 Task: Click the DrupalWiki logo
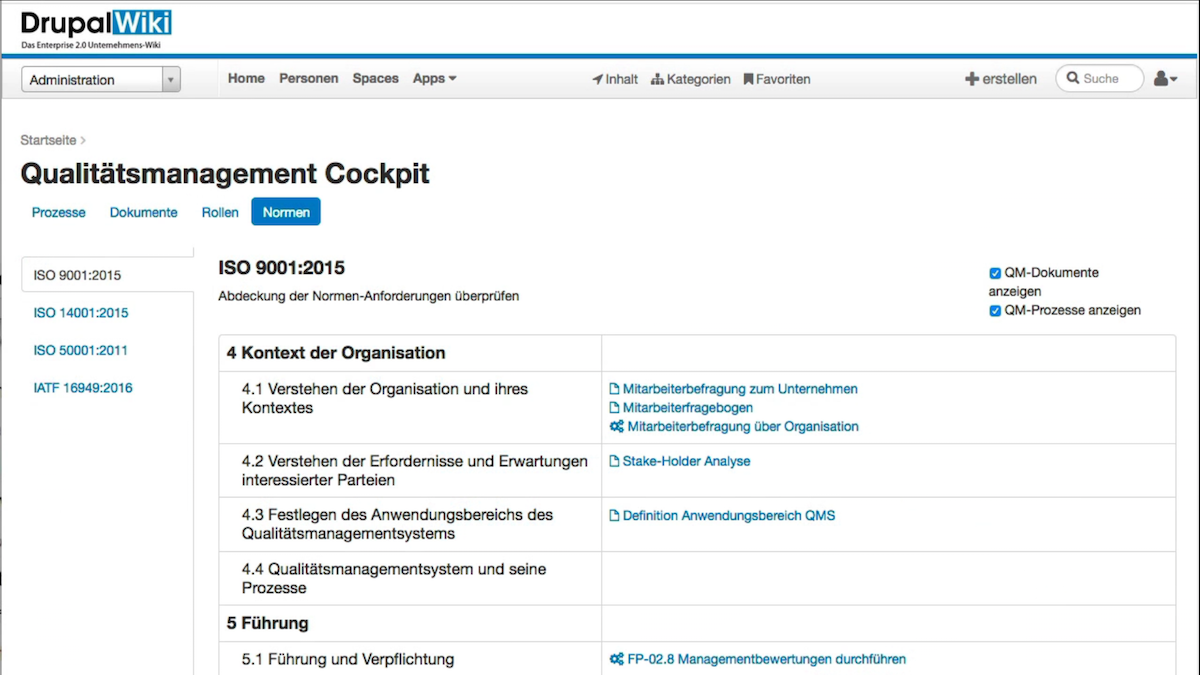tap(96, 27)
